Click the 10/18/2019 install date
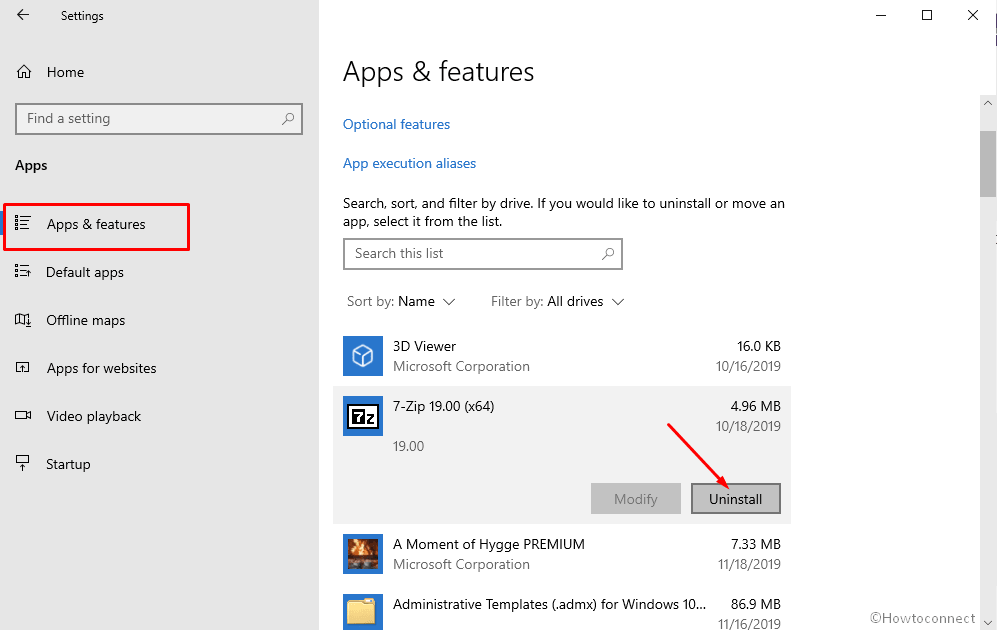Viewport: 997px width, 630px height. point(748,426)
